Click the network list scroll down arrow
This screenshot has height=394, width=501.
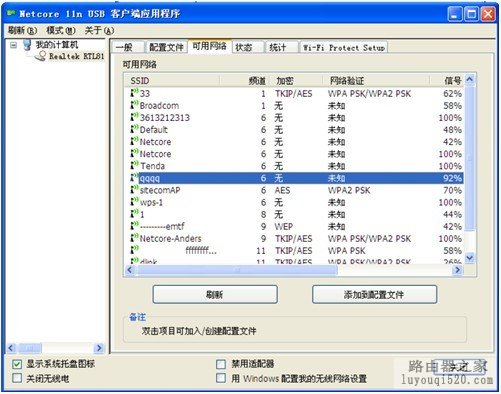pyautogui.click(x=470, y=258)
